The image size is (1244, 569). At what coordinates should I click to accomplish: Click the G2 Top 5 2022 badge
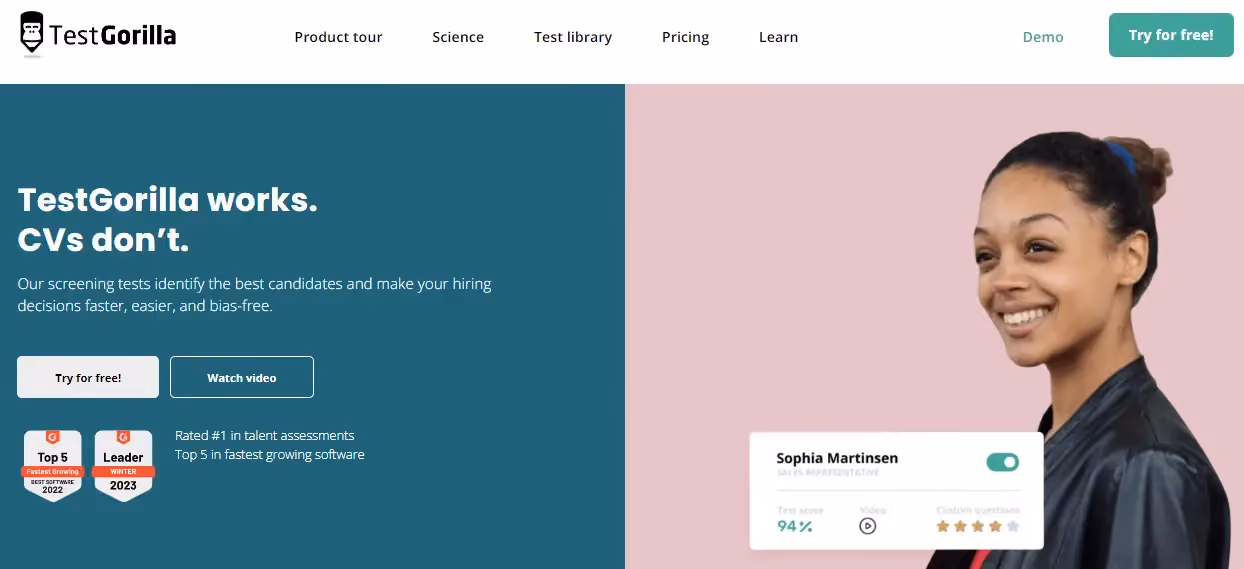tap(53, 465)
